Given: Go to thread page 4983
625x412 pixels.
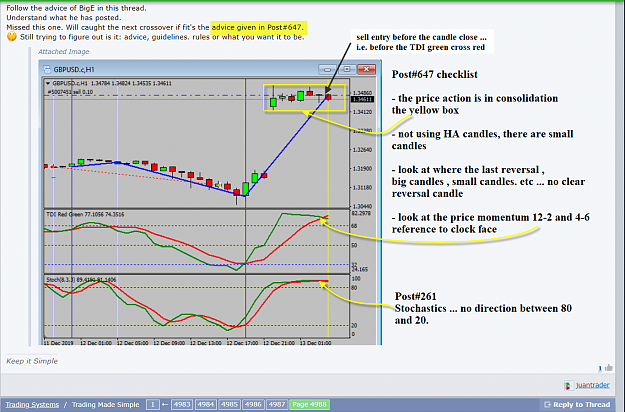Looking at the screenshot, I should [182, 404].
